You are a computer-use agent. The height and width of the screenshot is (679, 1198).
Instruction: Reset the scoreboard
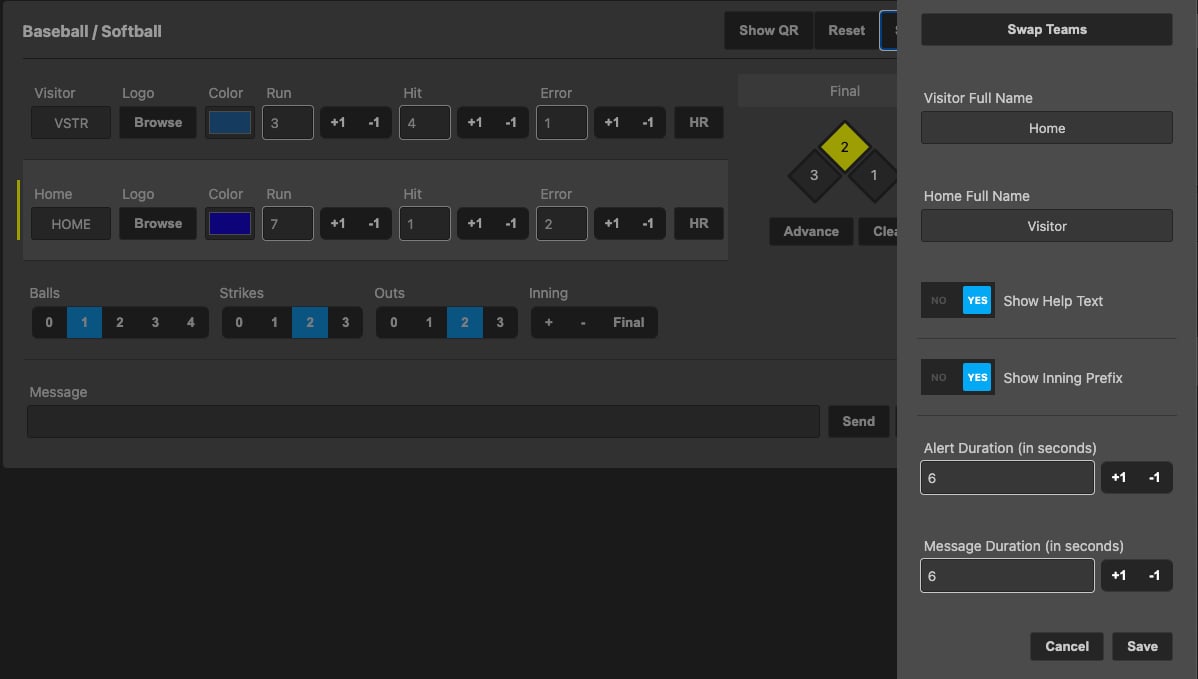847,31
